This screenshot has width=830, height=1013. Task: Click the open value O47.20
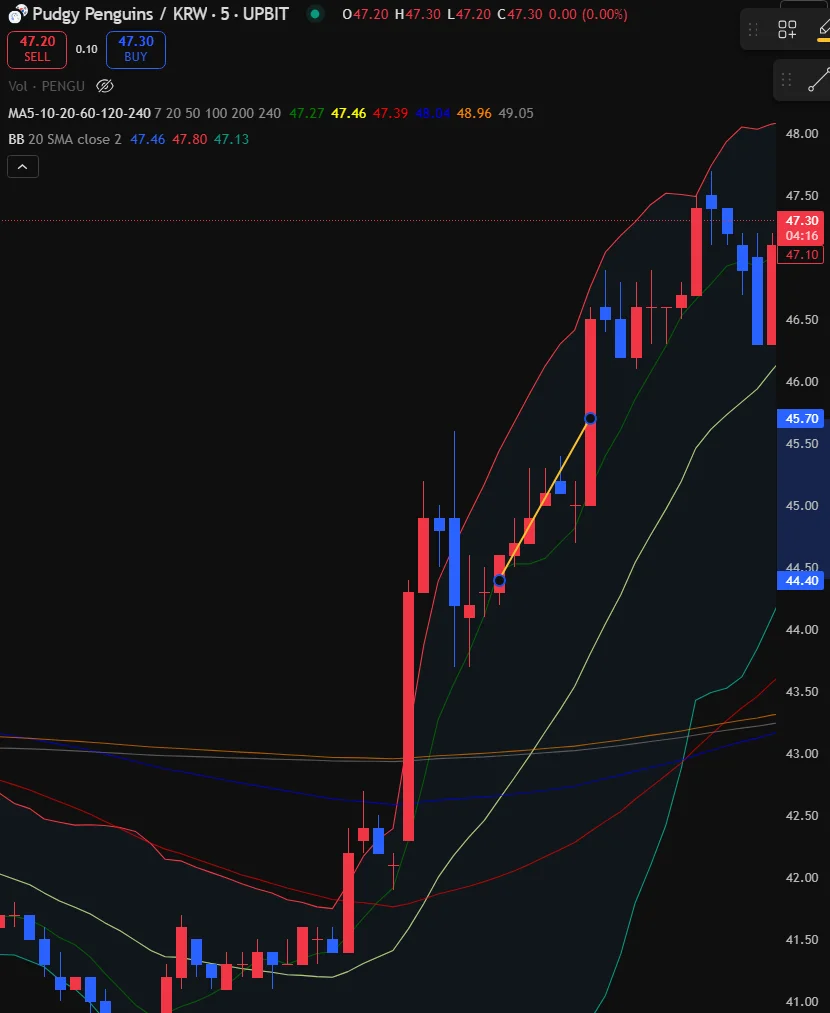tap(366, 14)
